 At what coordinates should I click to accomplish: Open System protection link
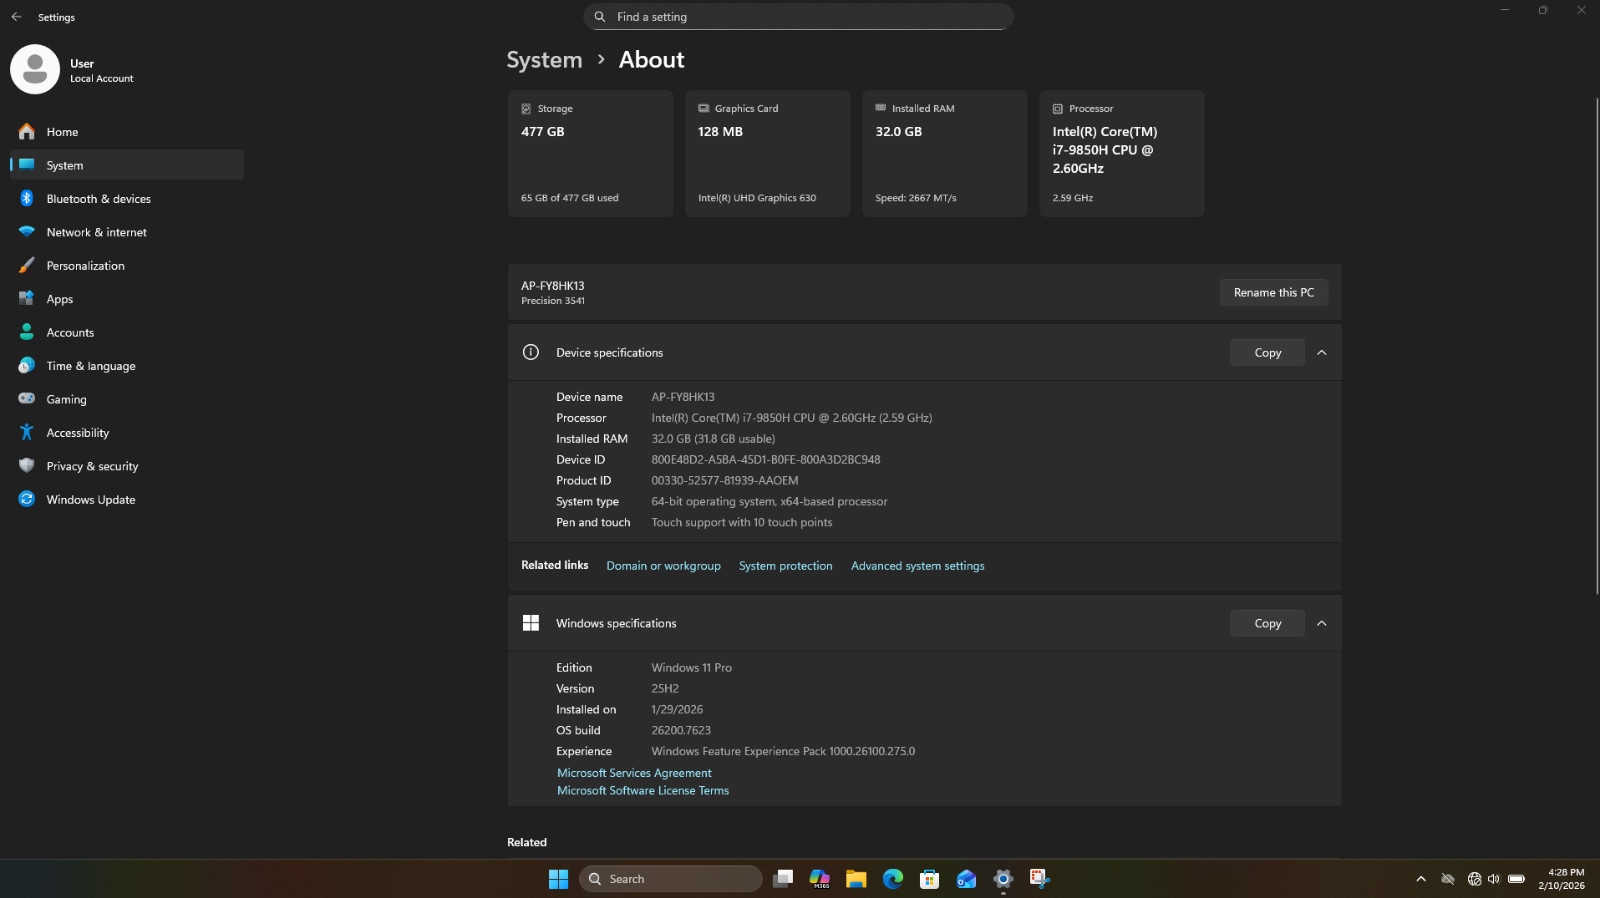786,566
